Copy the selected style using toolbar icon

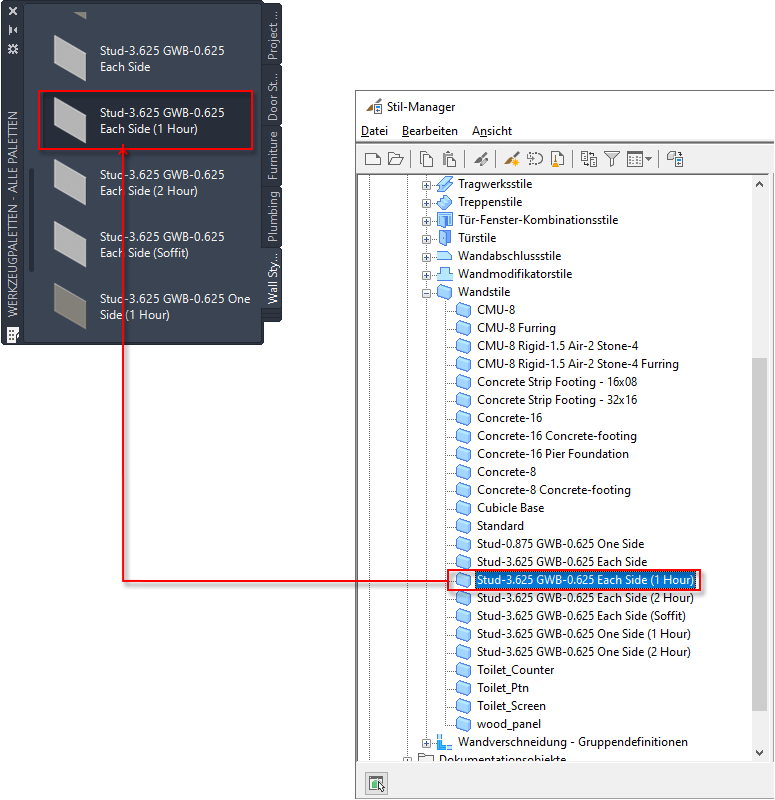click(426, 159)
